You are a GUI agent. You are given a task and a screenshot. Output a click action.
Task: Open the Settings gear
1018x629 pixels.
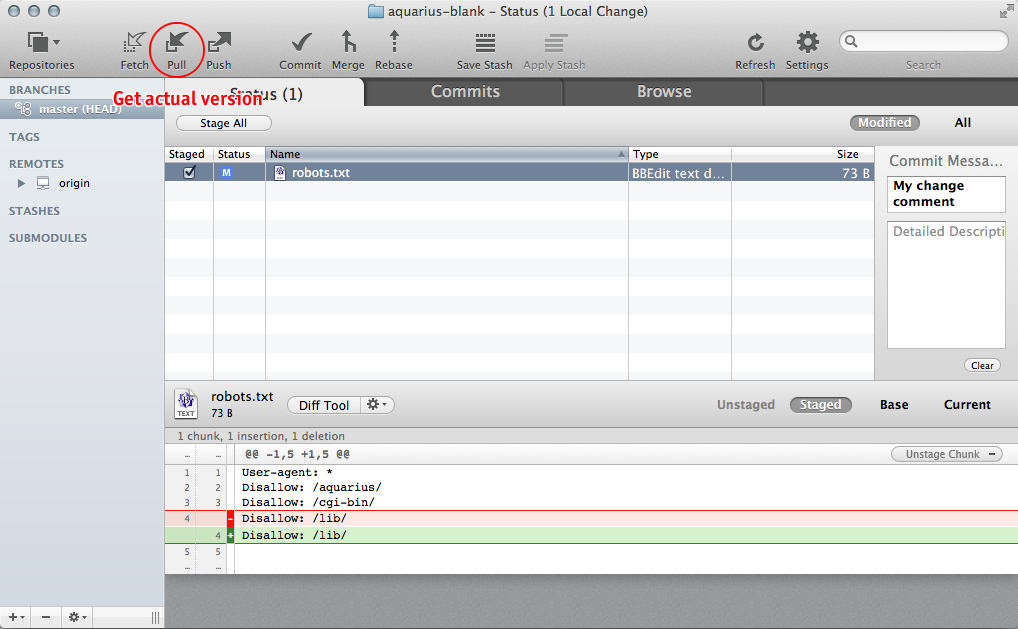pos(807,42)
